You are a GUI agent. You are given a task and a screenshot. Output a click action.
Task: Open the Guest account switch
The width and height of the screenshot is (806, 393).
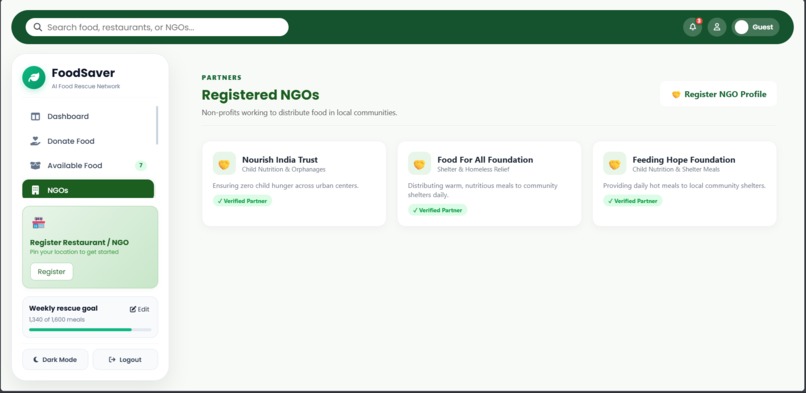(756, 27)
